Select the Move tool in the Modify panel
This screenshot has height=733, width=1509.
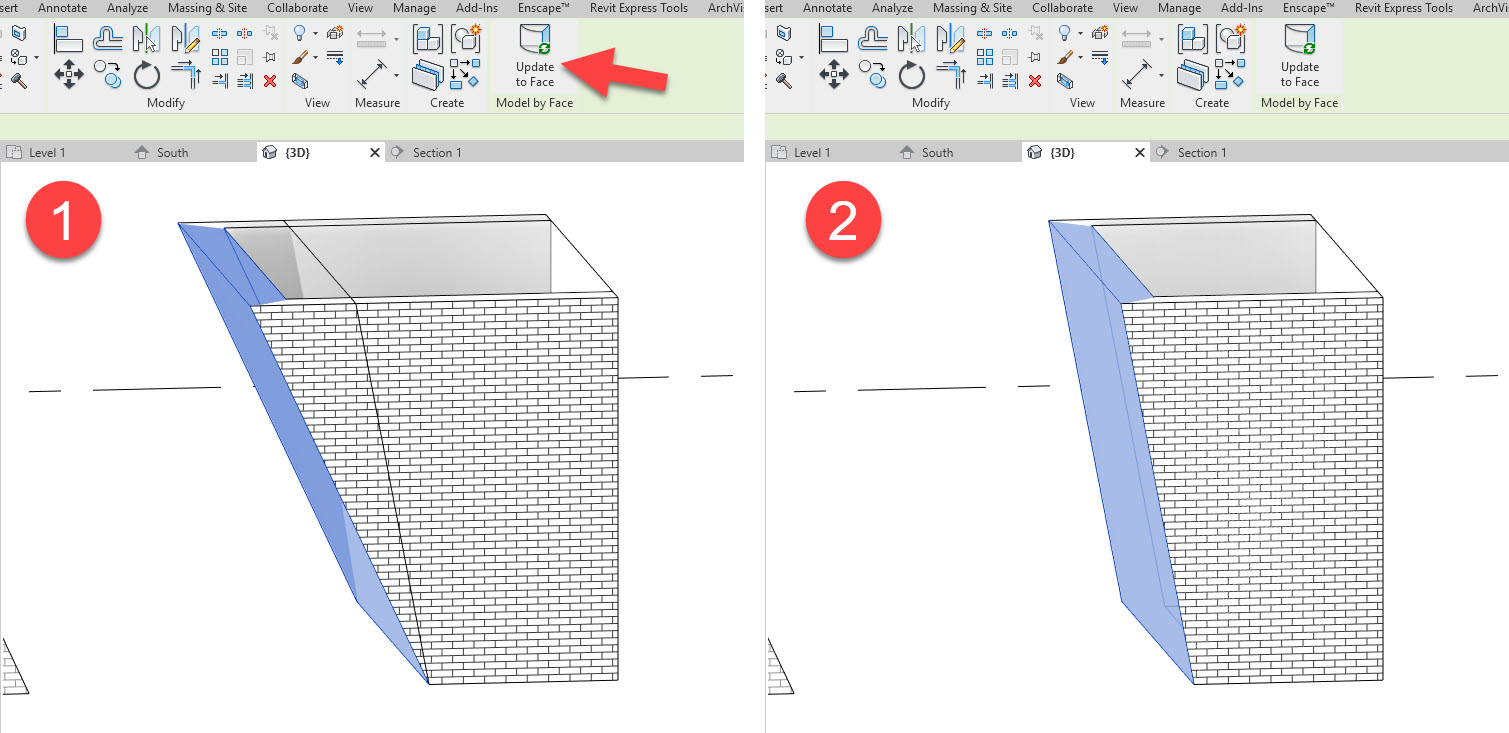(69, 76)
